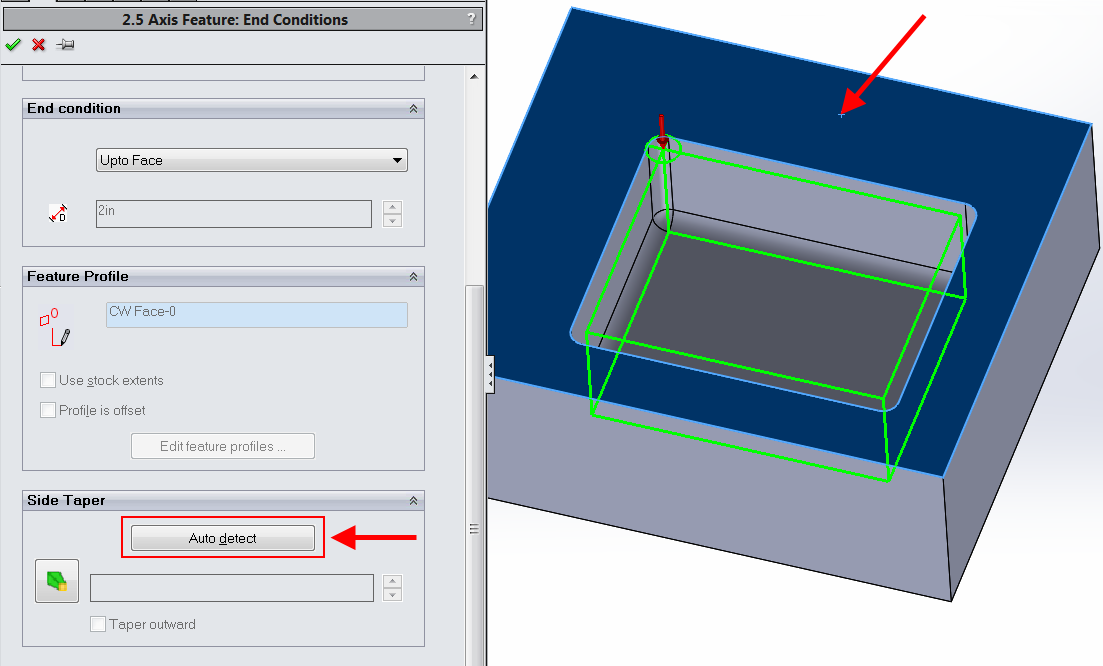Cancel with the red X icon
Viewport: 1103px width, 666px height.
point(39,45)
